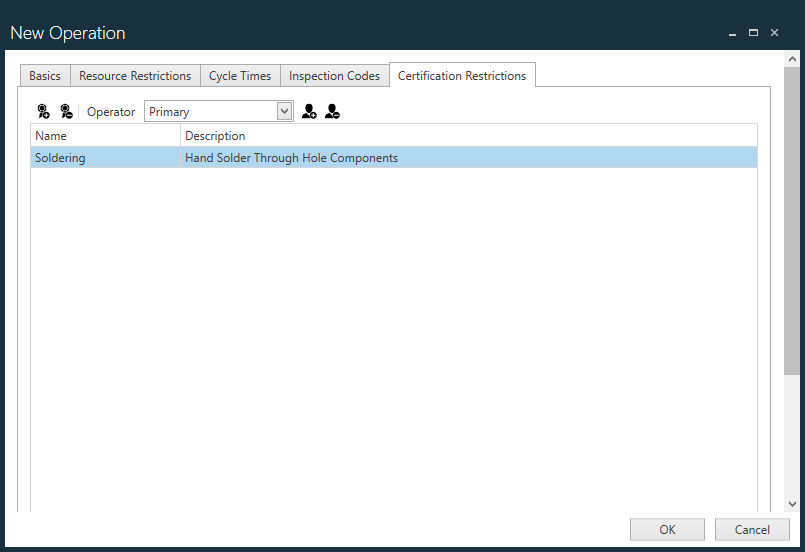
Task: Switch to the Basics tab
Action: 45,76
